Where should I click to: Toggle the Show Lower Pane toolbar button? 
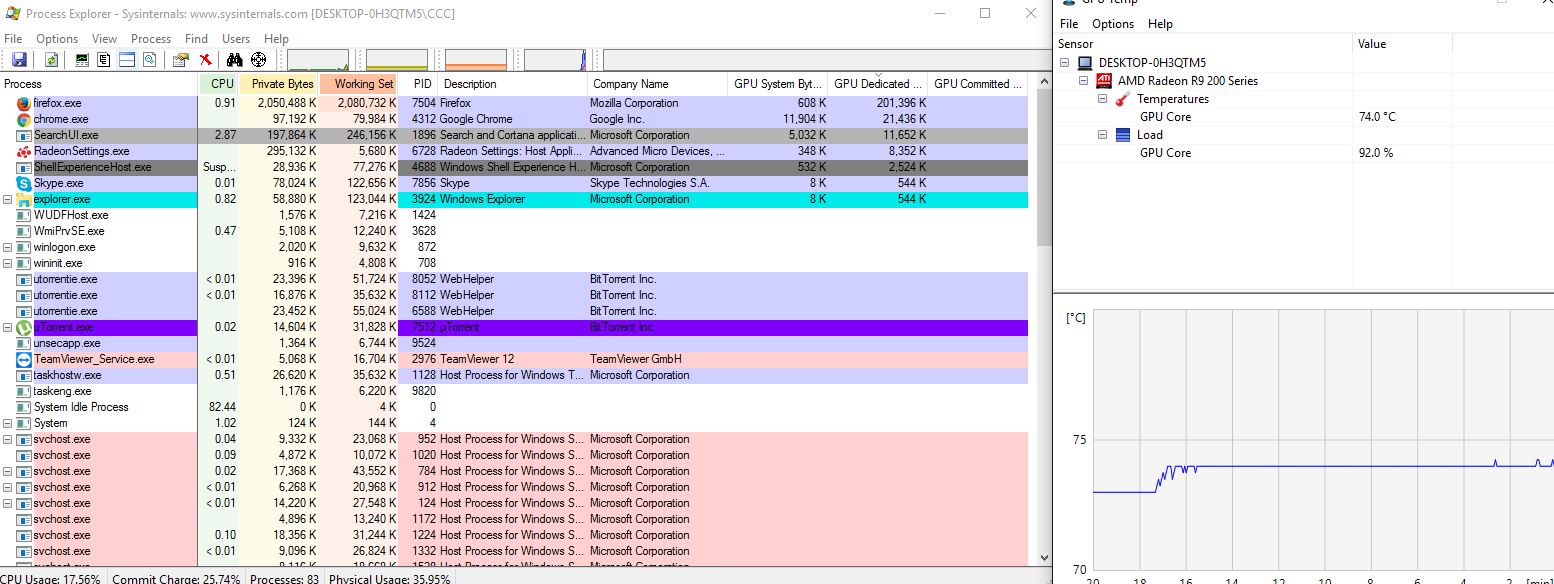[x=127, y=60]
